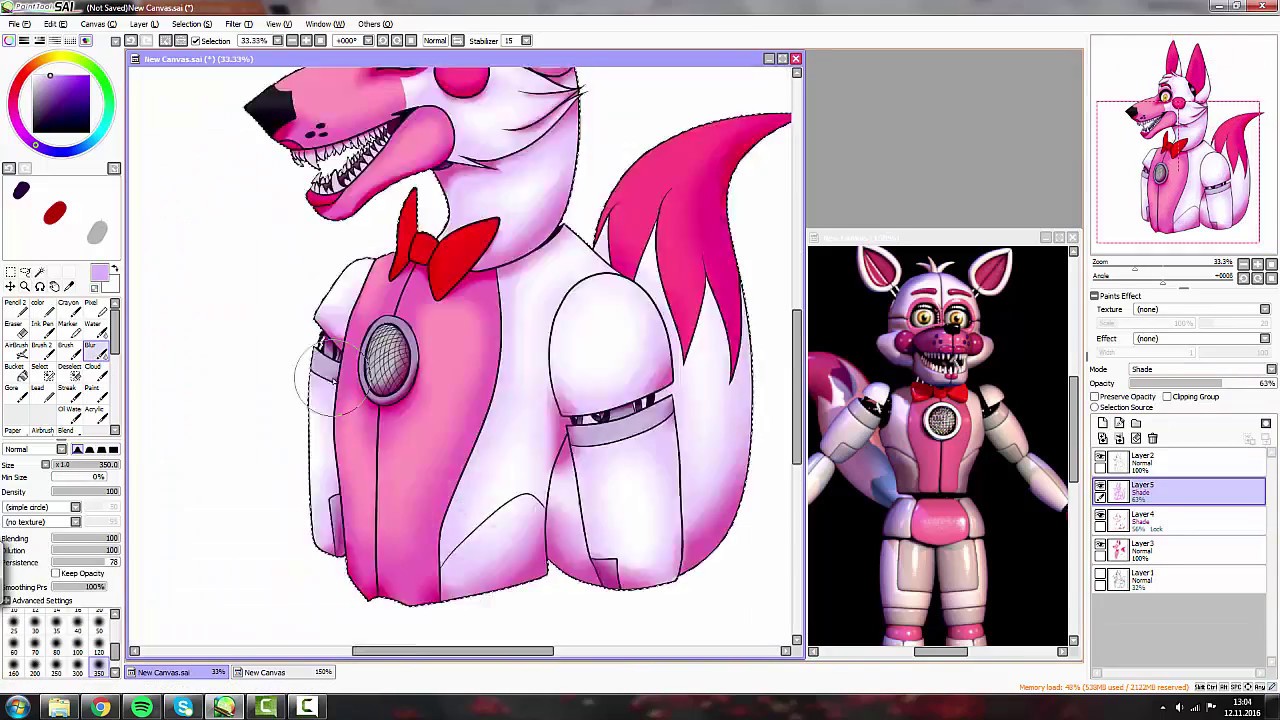Image resolution: width=1280 pixels, height=720 pixels.
Task: Create a new layer folder
Action: pos(1136,423)
